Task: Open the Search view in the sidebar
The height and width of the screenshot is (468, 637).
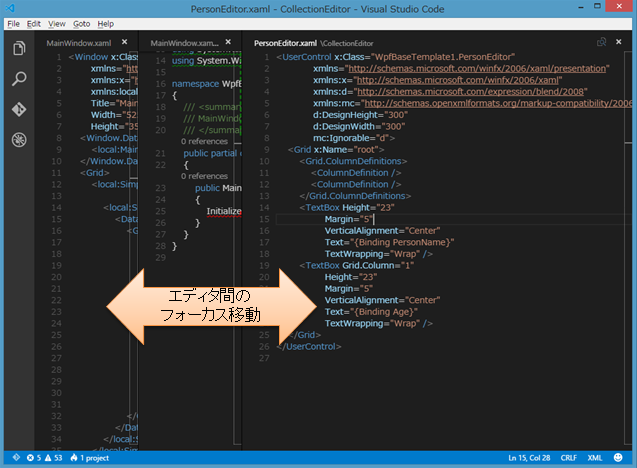Action: [x=19, y=78]
